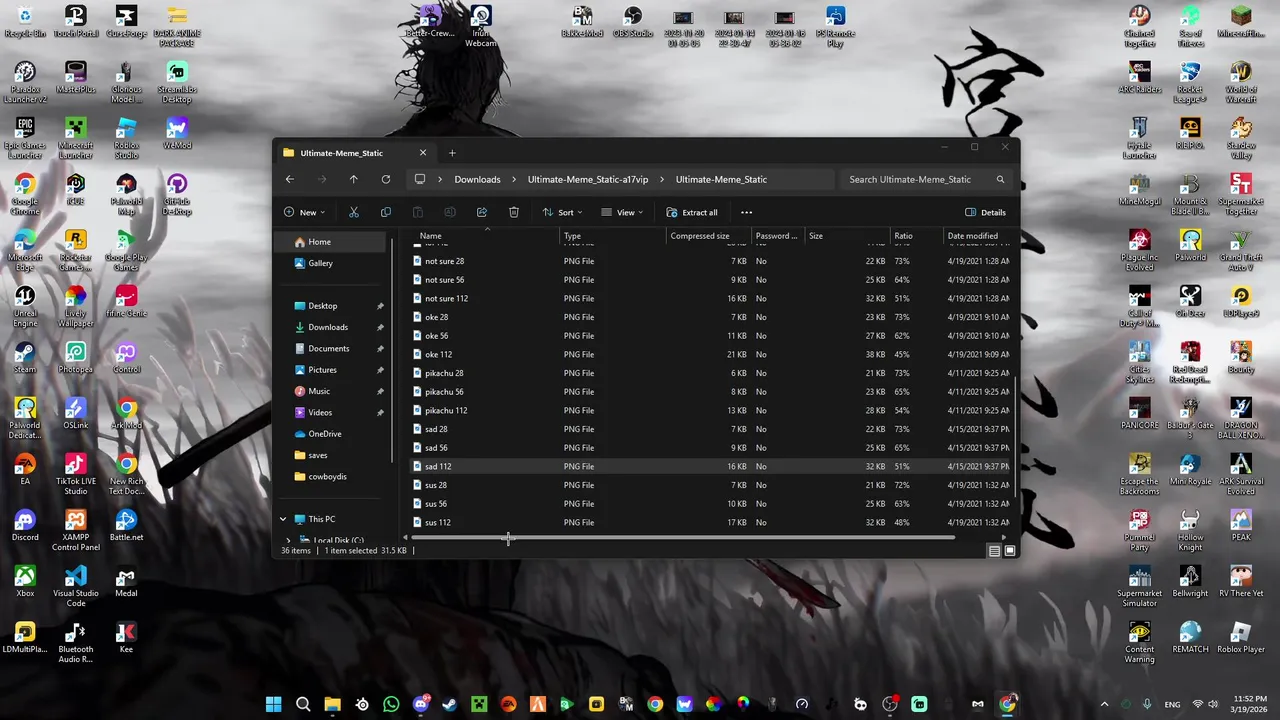Screen dimensions: 1280x720
Task: Open Steam desktop shortcut
Action: (x=25, y=358)
